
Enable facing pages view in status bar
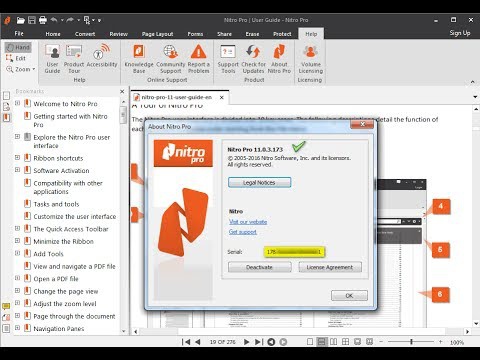(333, 342)
